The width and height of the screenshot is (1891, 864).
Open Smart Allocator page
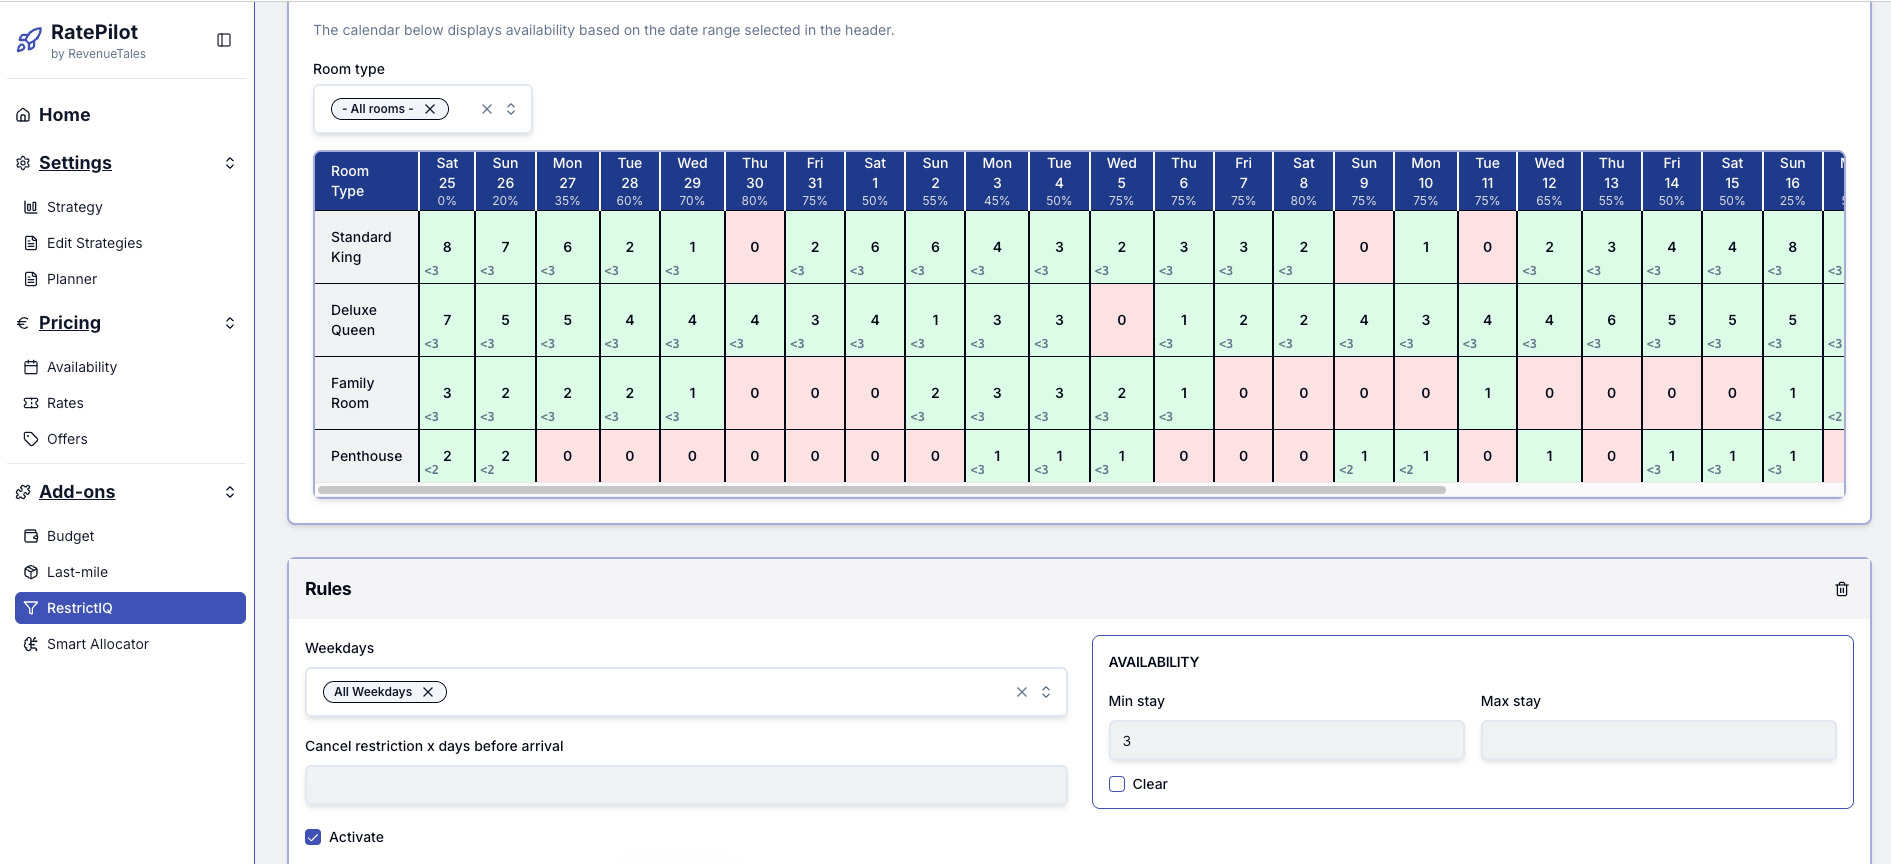(x=97, y=644)
